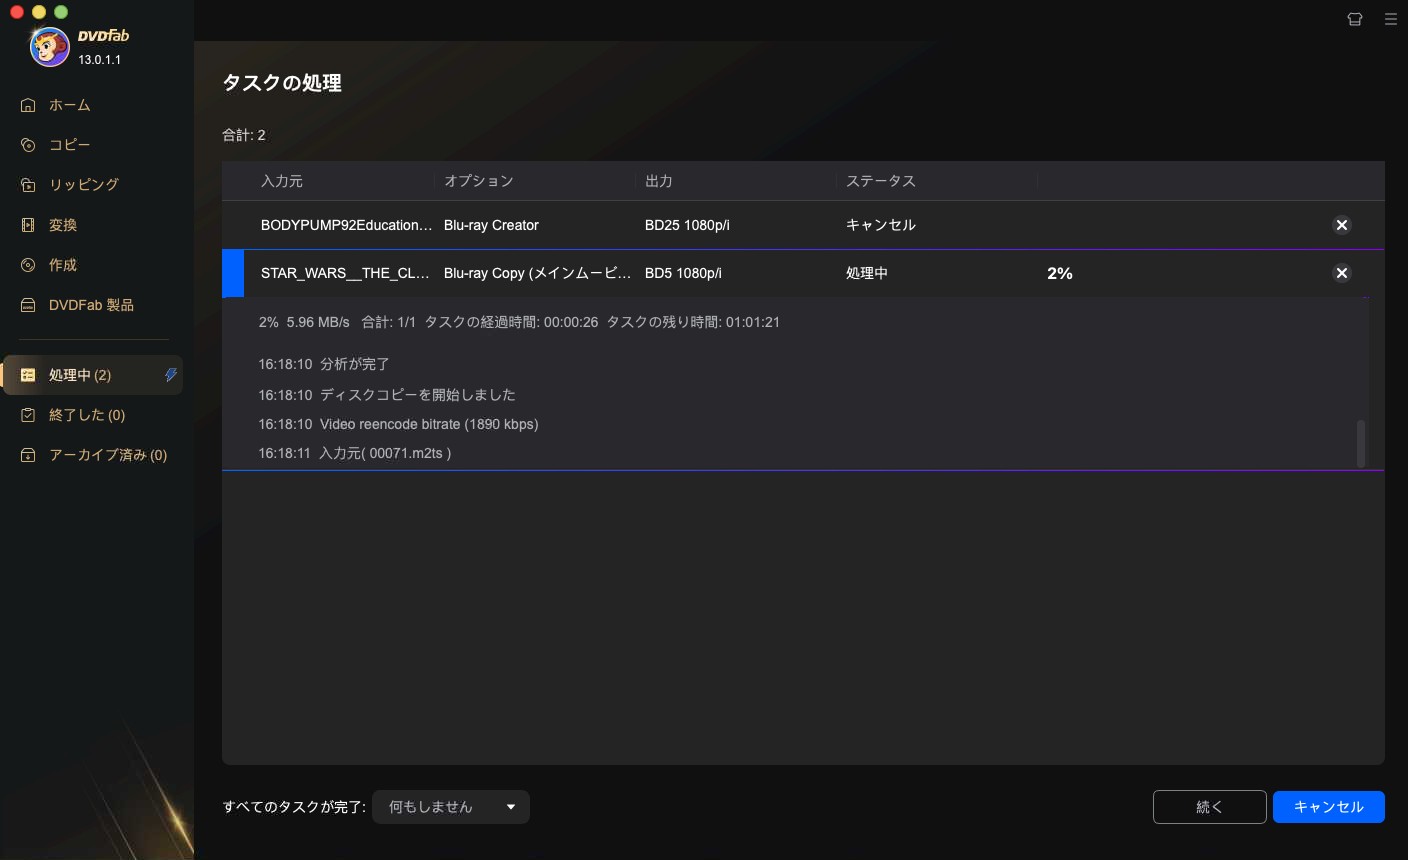Image resolution: width=1408 pixels, height=860 pixels.
Task: Click the すべてのタスクが完了: label
Action: pos(294,807)
